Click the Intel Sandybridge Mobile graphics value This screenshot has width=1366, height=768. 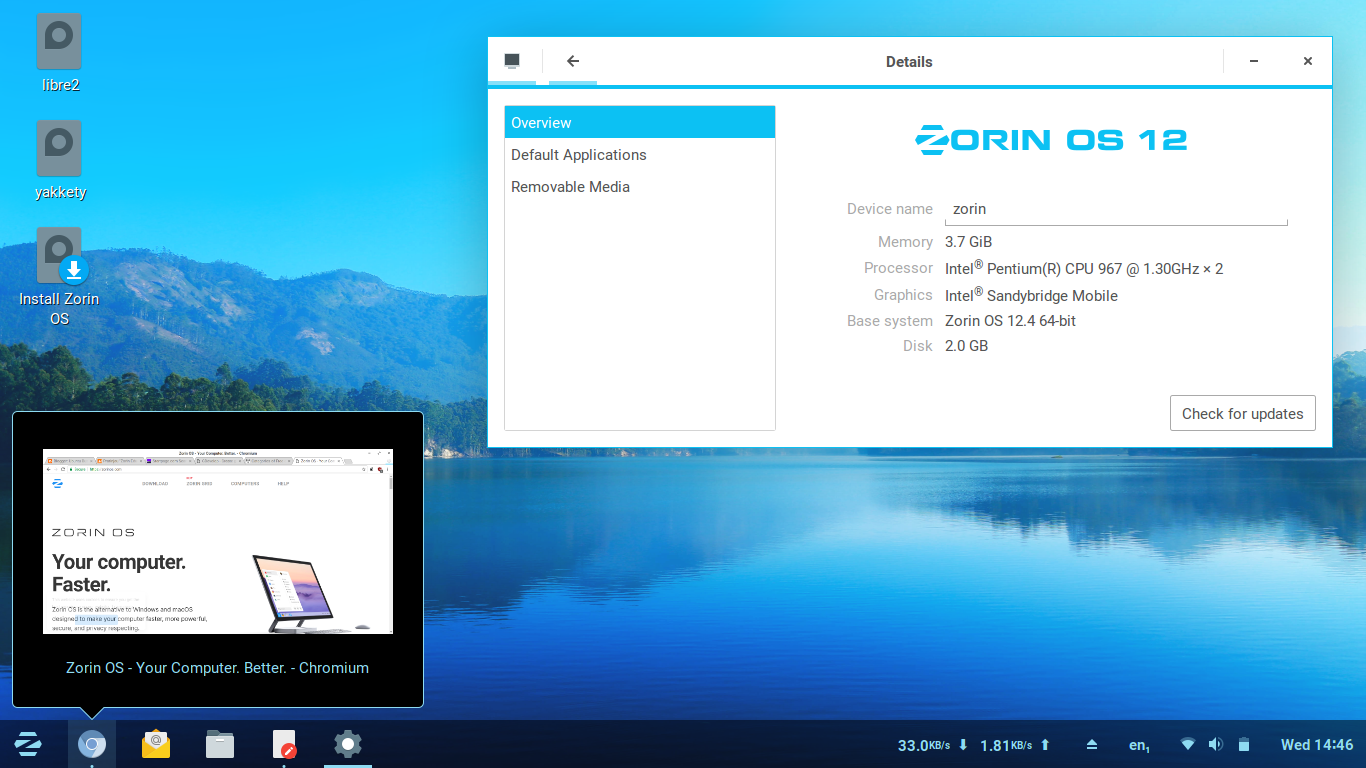[x=1031, y=295]
